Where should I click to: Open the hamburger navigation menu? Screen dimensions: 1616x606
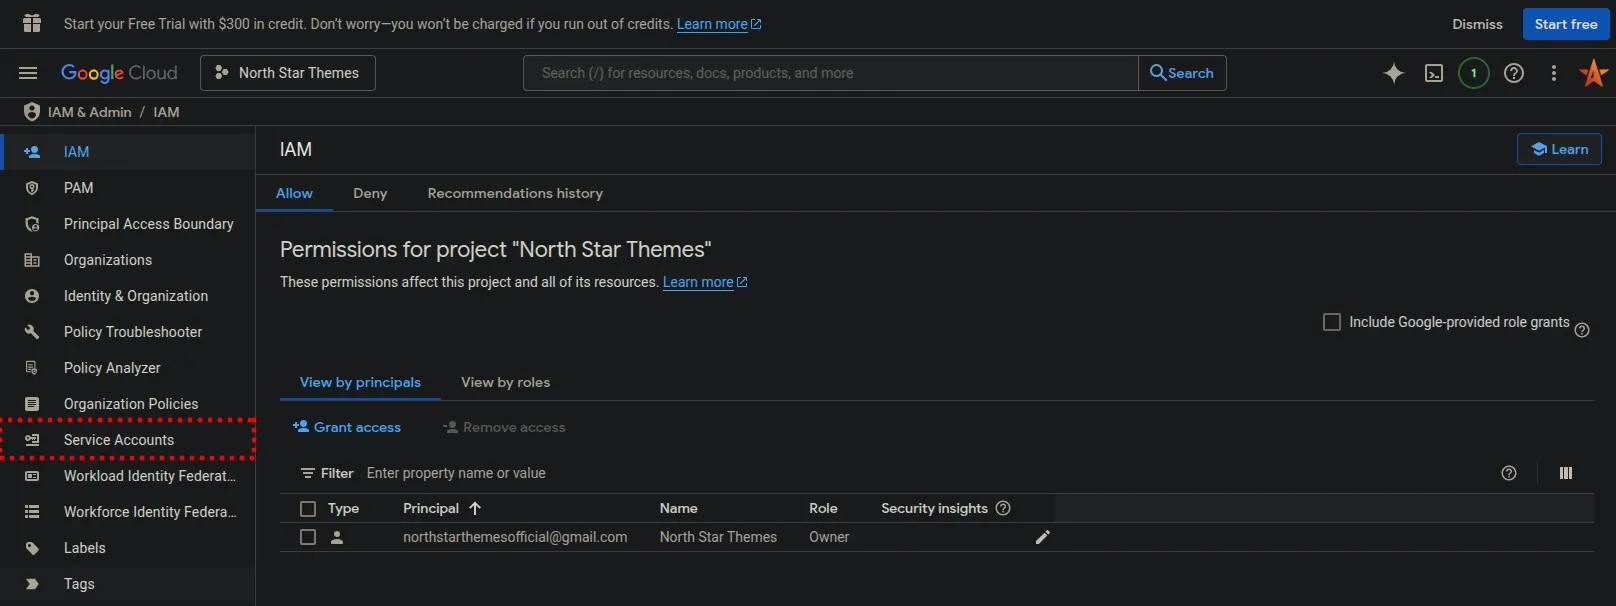(28, 73)
